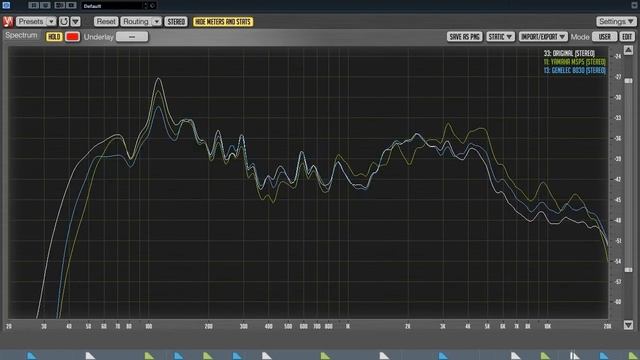This screenshot has height=360, width=640.
Task: Click the Reset button
Action: (x=106, y=21)
